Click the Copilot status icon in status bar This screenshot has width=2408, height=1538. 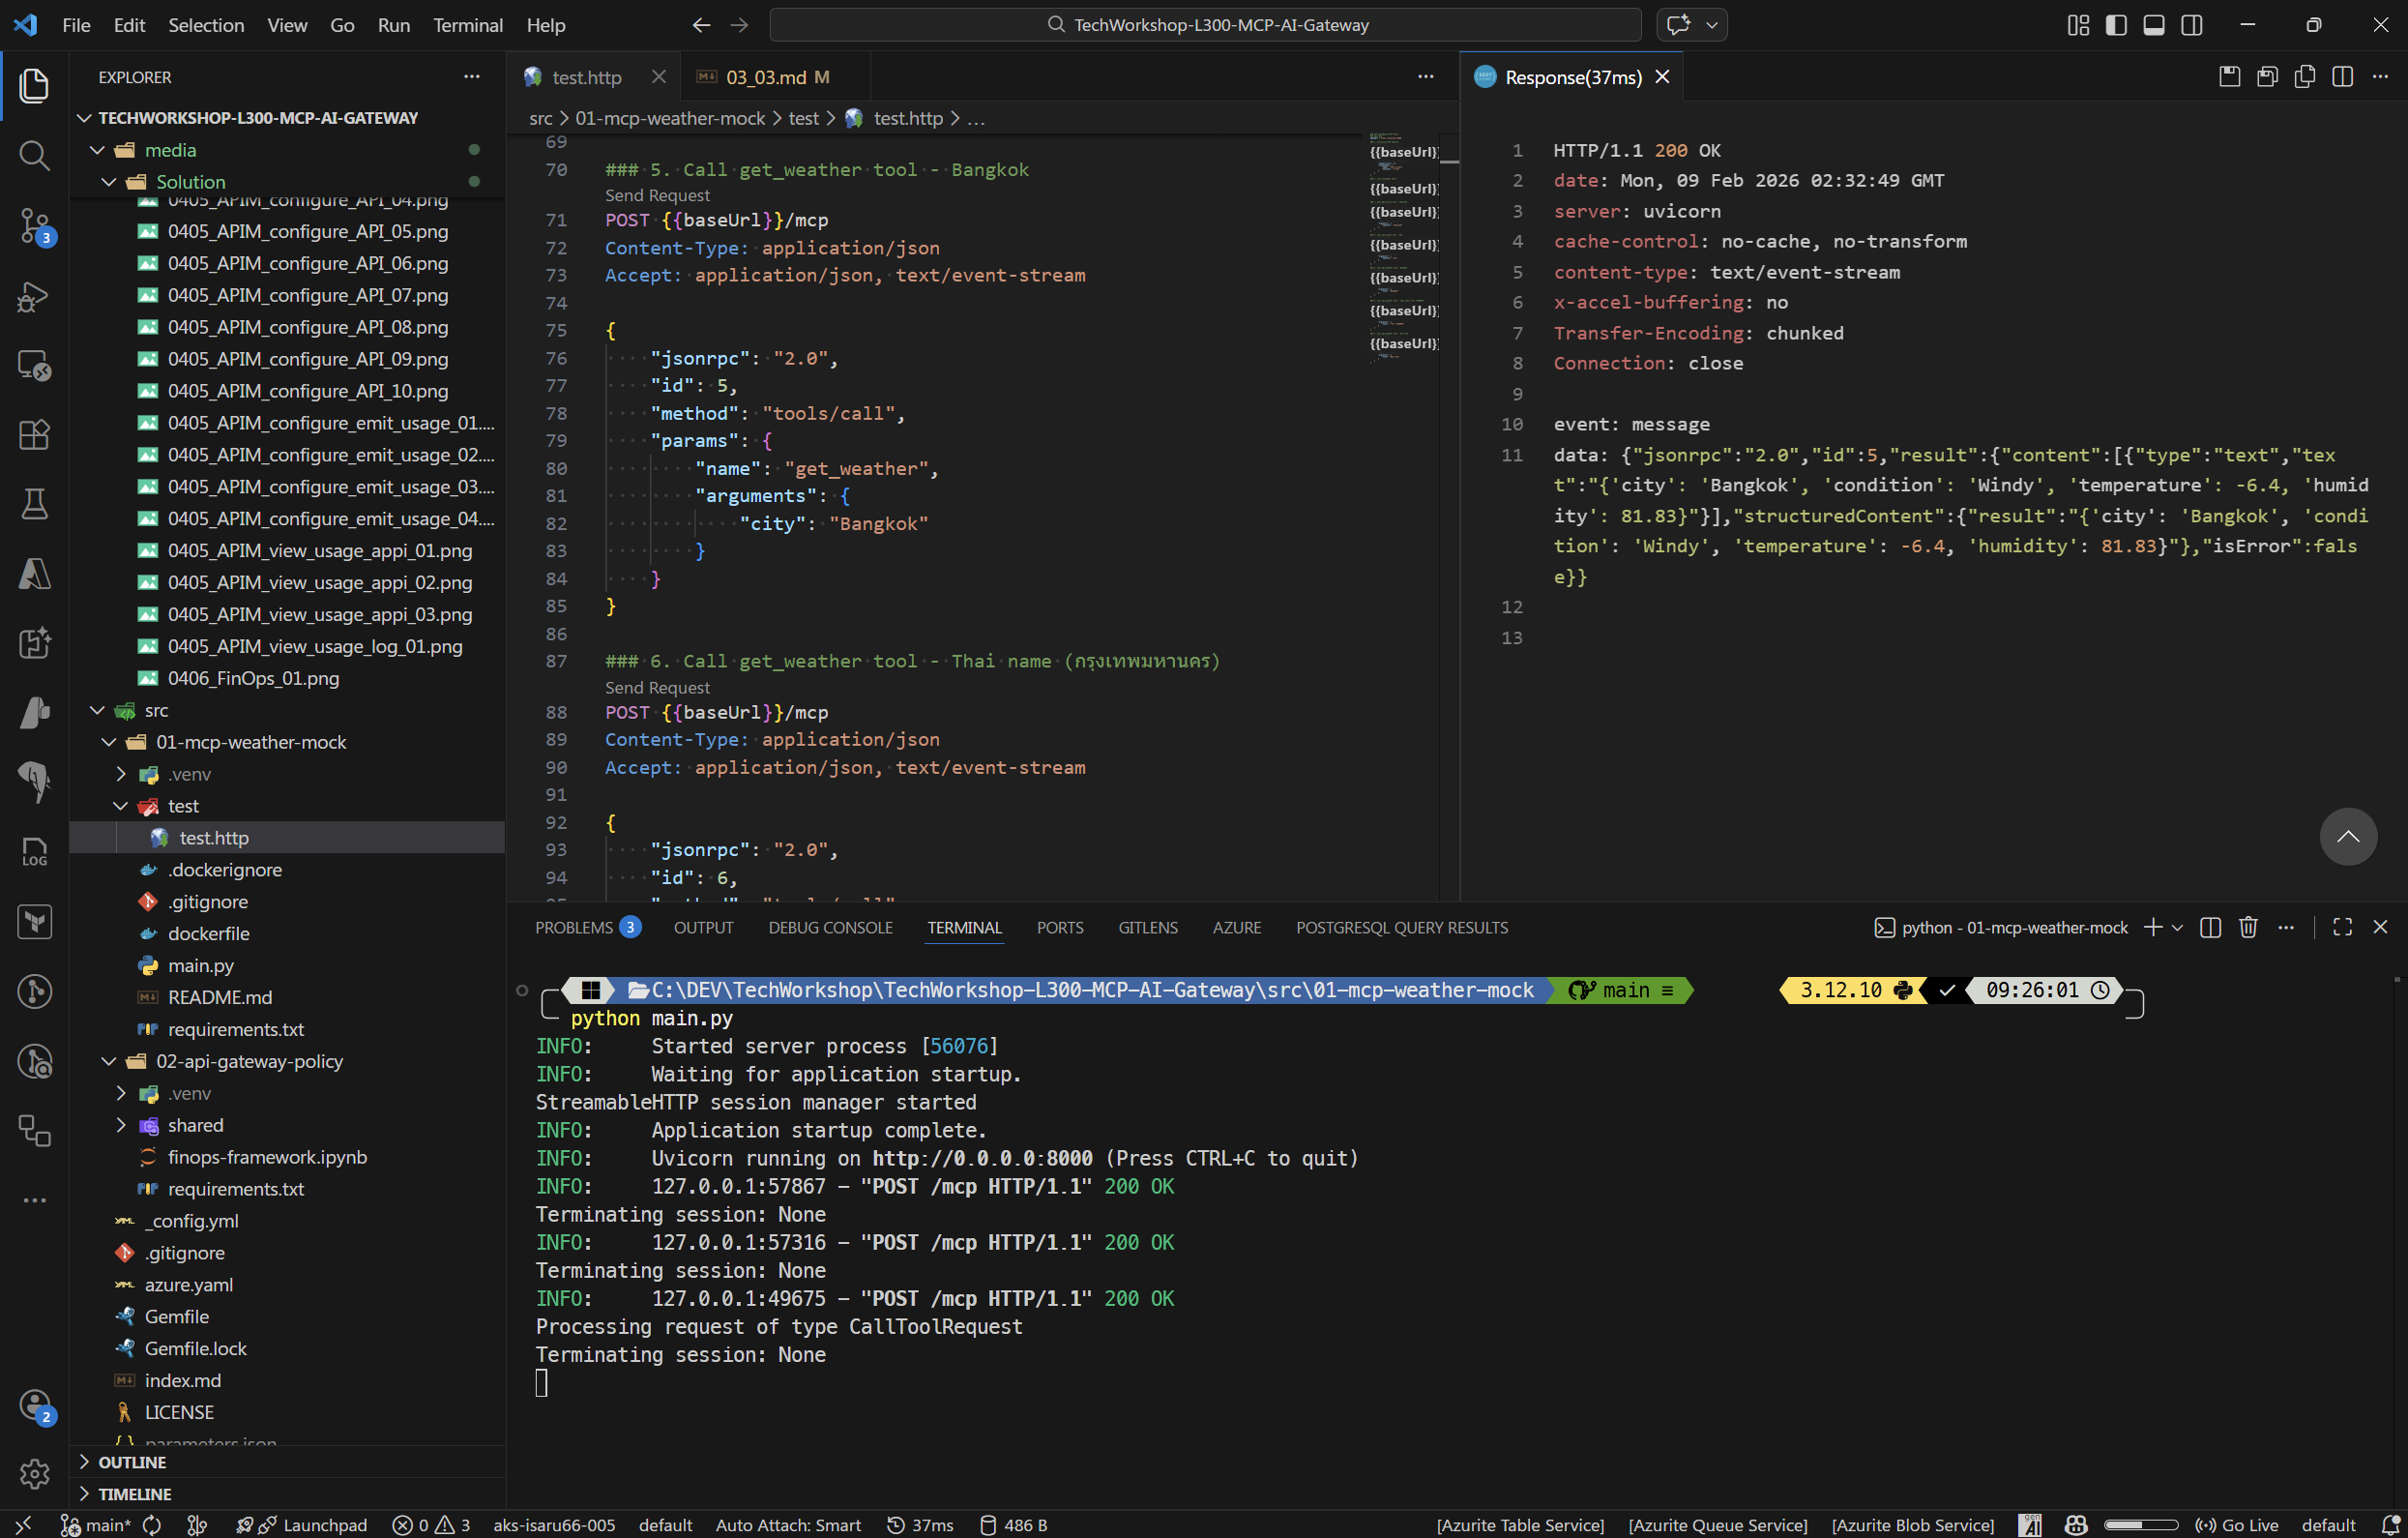[2075, 1525]
